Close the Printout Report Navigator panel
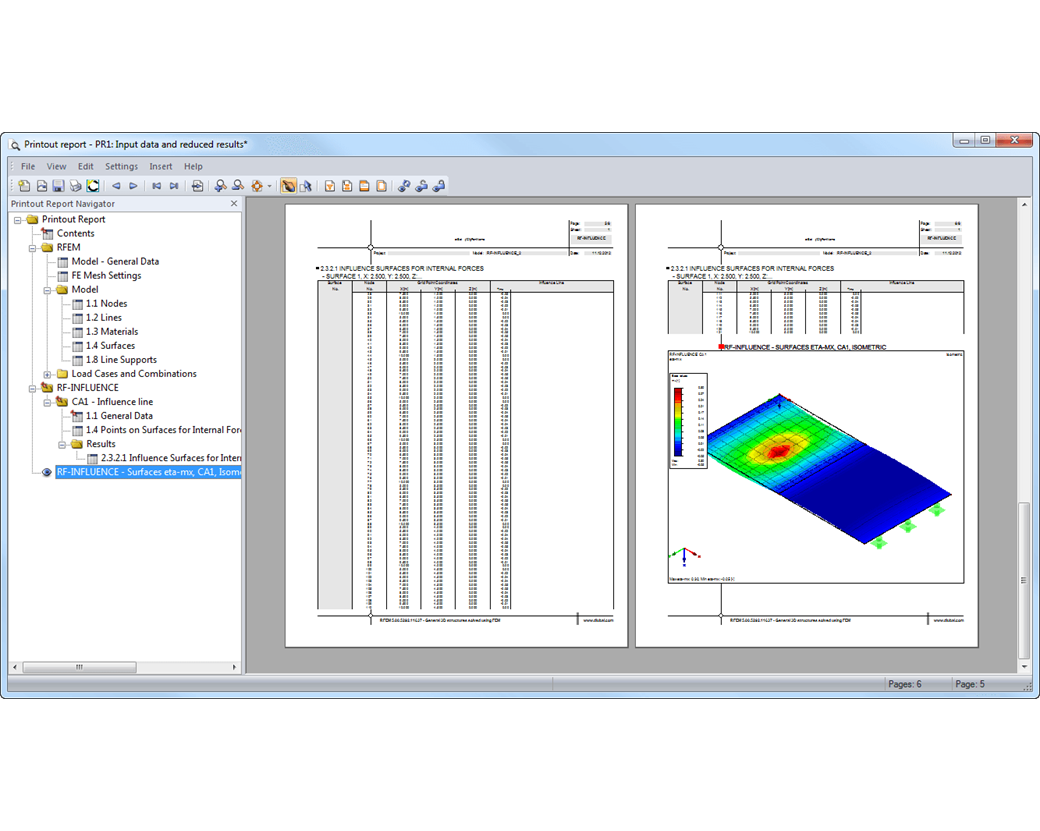Image resolution: width=1040 pixels, height=831 pixels. click(x=233, y=204)
